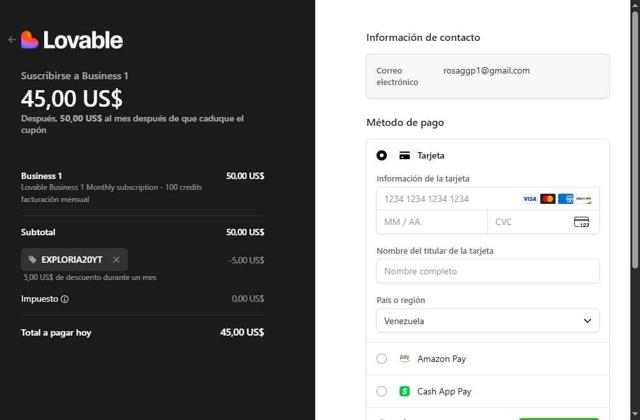The image size is (640, 420).
Task: Click the Visa card logo
Action: point(530,199)
